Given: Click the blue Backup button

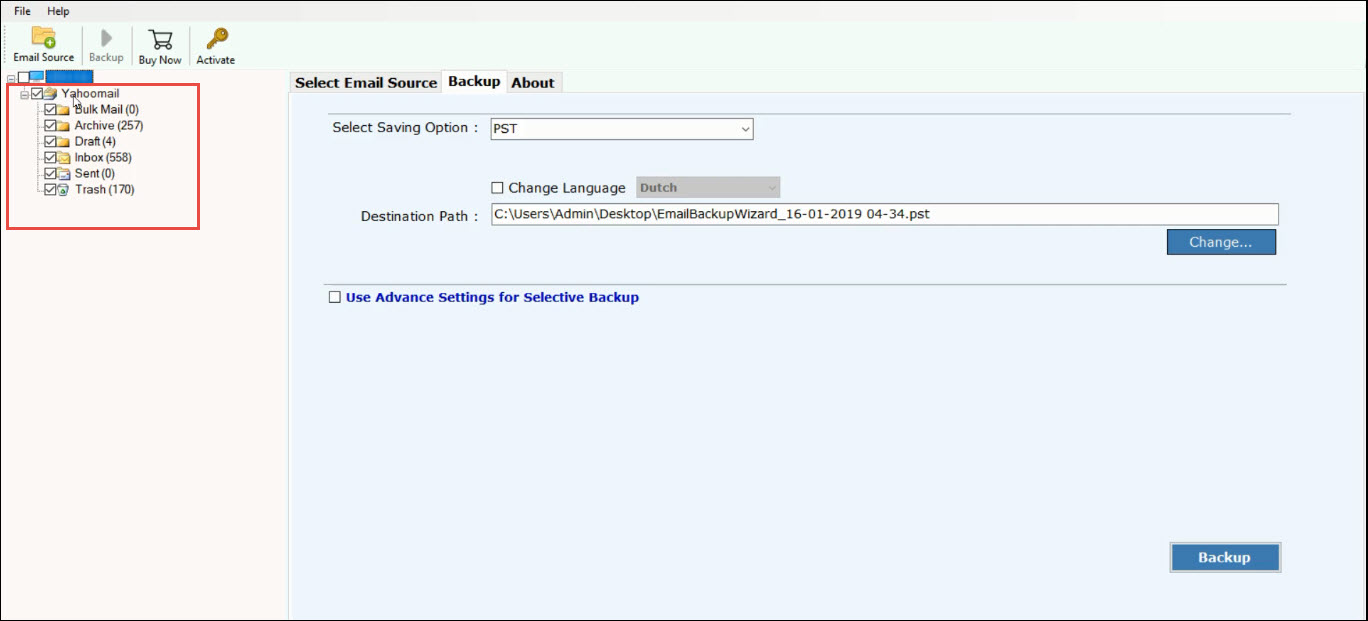Looking at the screenshot, I should click(x=1225, y=557).
